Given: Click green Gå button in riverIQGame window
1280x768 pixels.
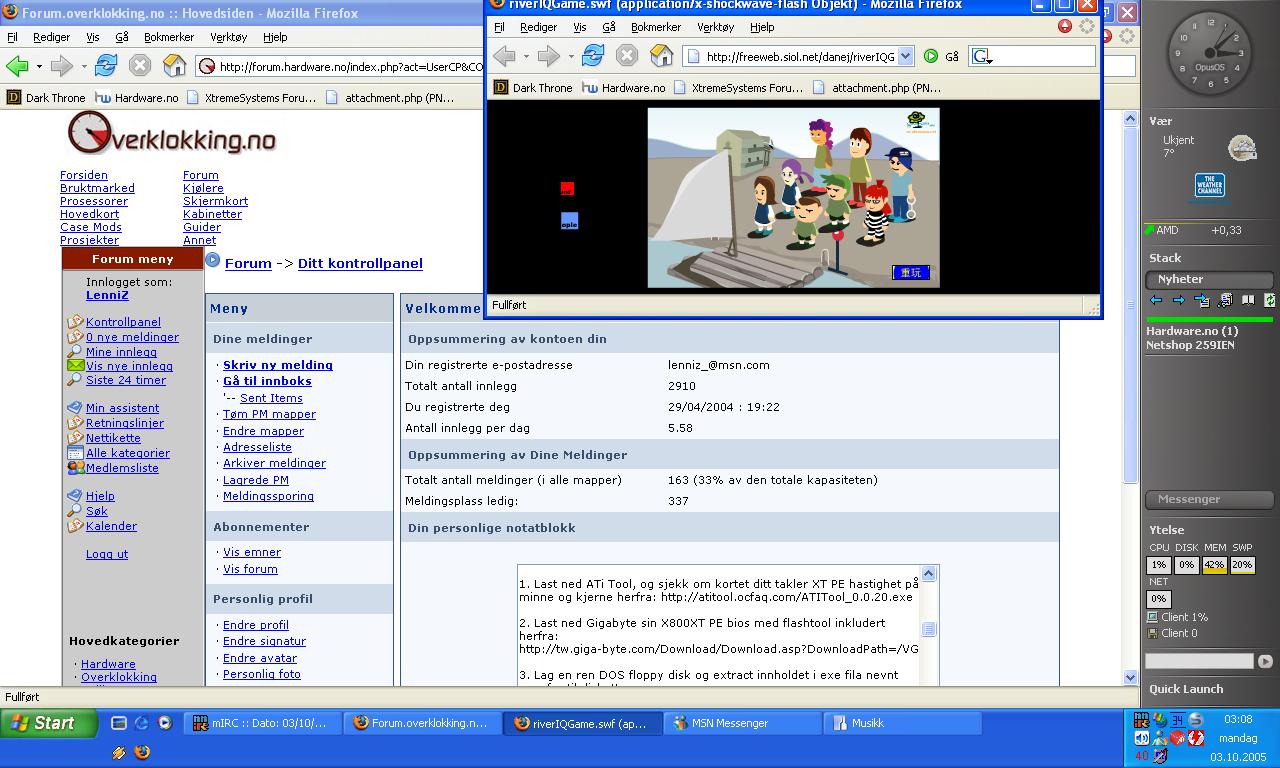Looking at the screenshot, I should pyautogui.click(x=931, y=57).
